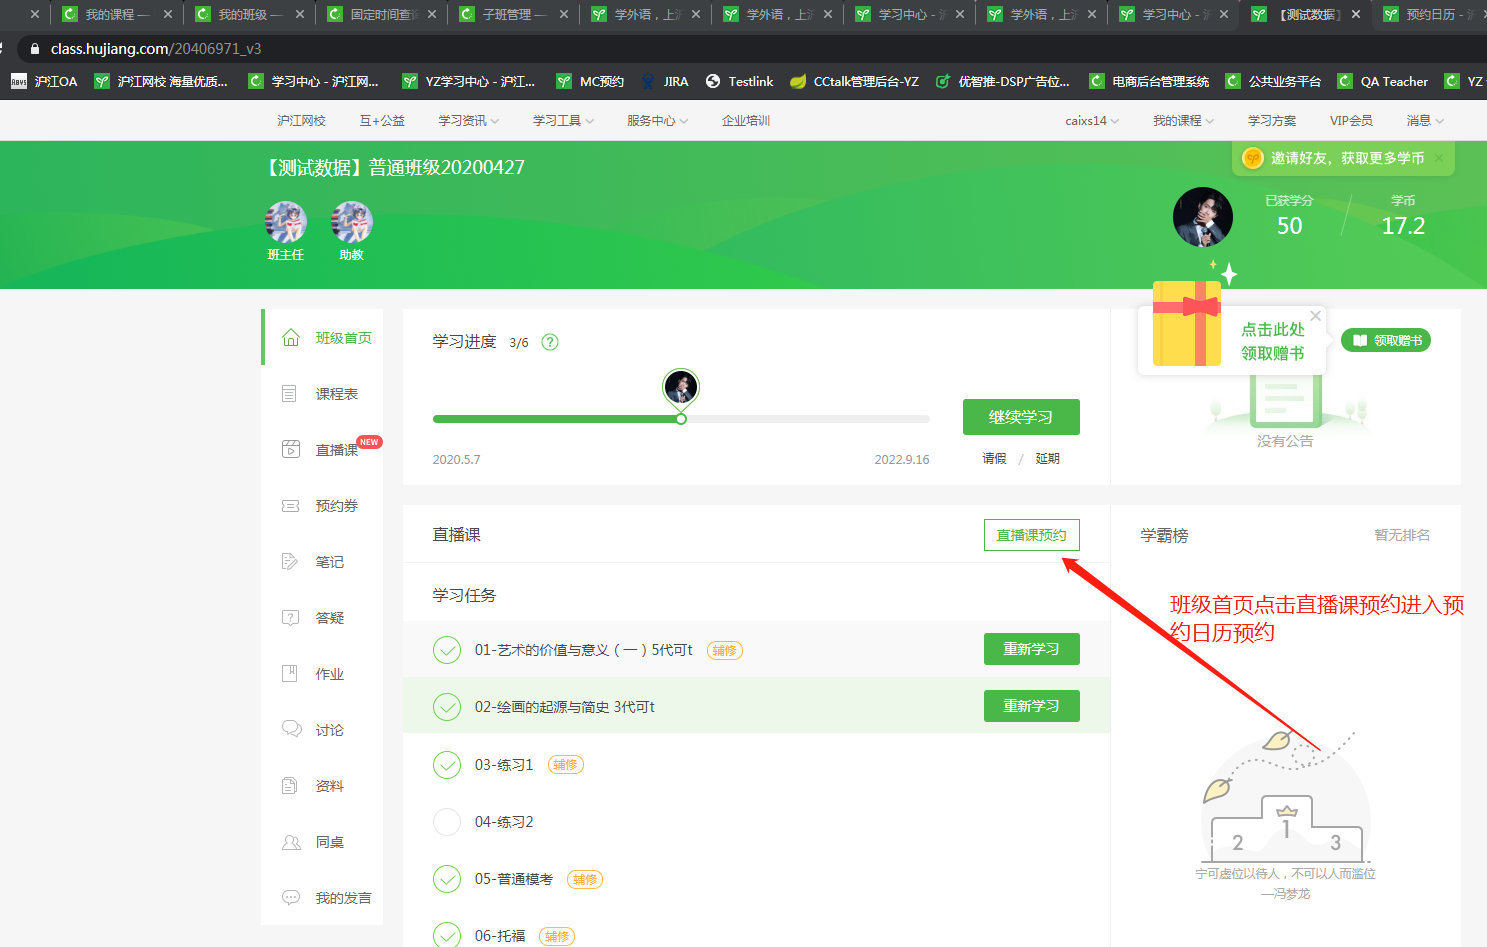Click the user profile avatar in the green banner
Image resolution: width=1487 pixels, height=947 pixels.
pyautogui.click(x=1202, y=217)
